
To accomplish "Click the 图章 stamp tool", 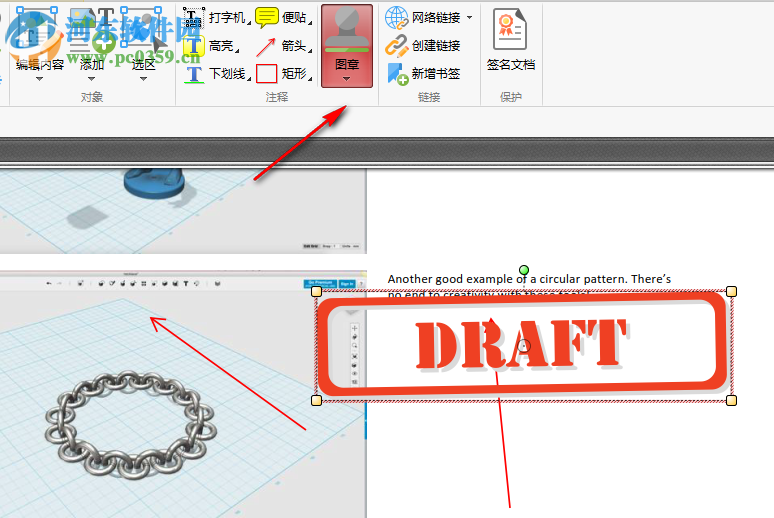I will pyautogui.click(x=347, y=46).
